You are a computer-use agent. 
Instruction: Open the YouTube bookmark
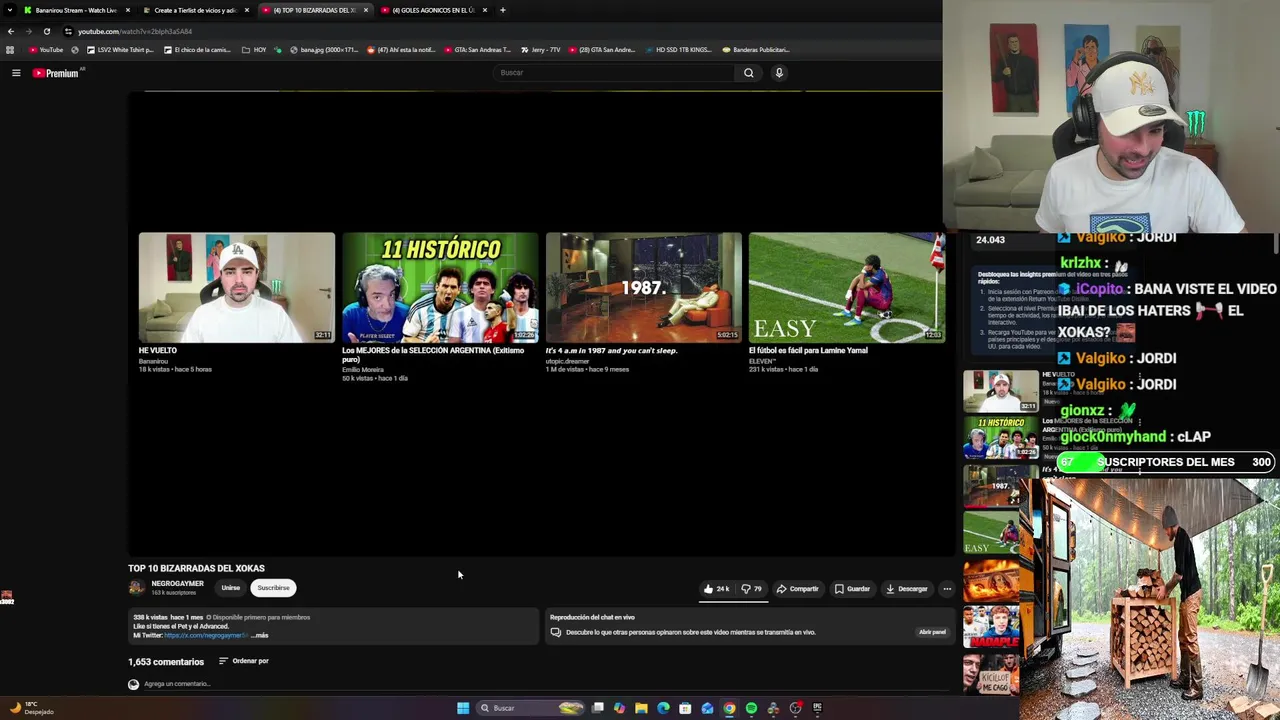(46, 50)
